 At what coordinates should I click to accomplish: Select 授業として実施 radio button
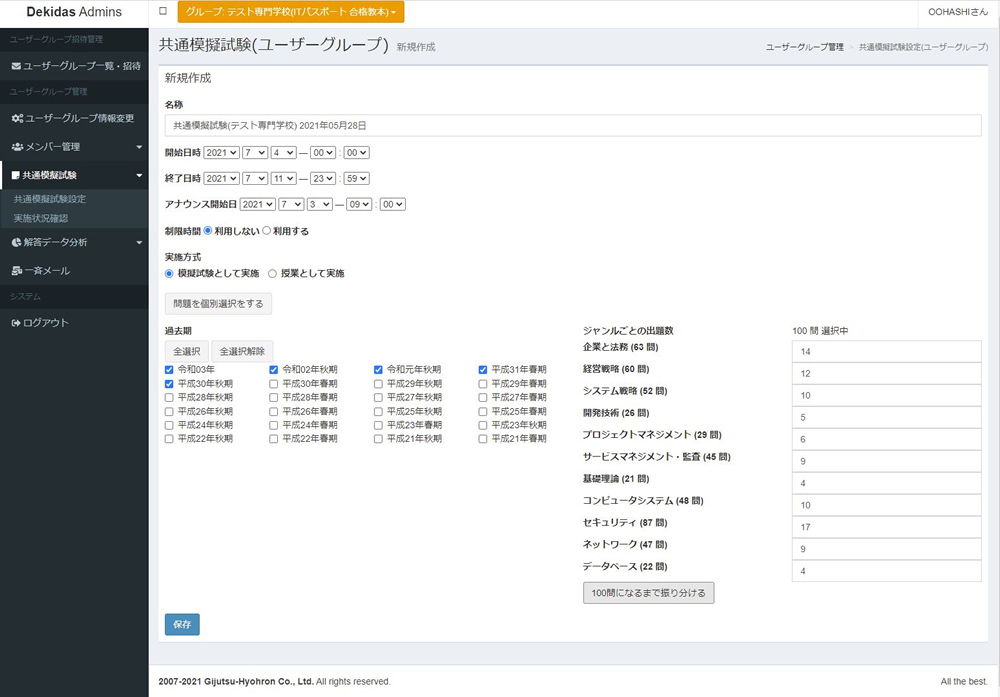(272, 274)
